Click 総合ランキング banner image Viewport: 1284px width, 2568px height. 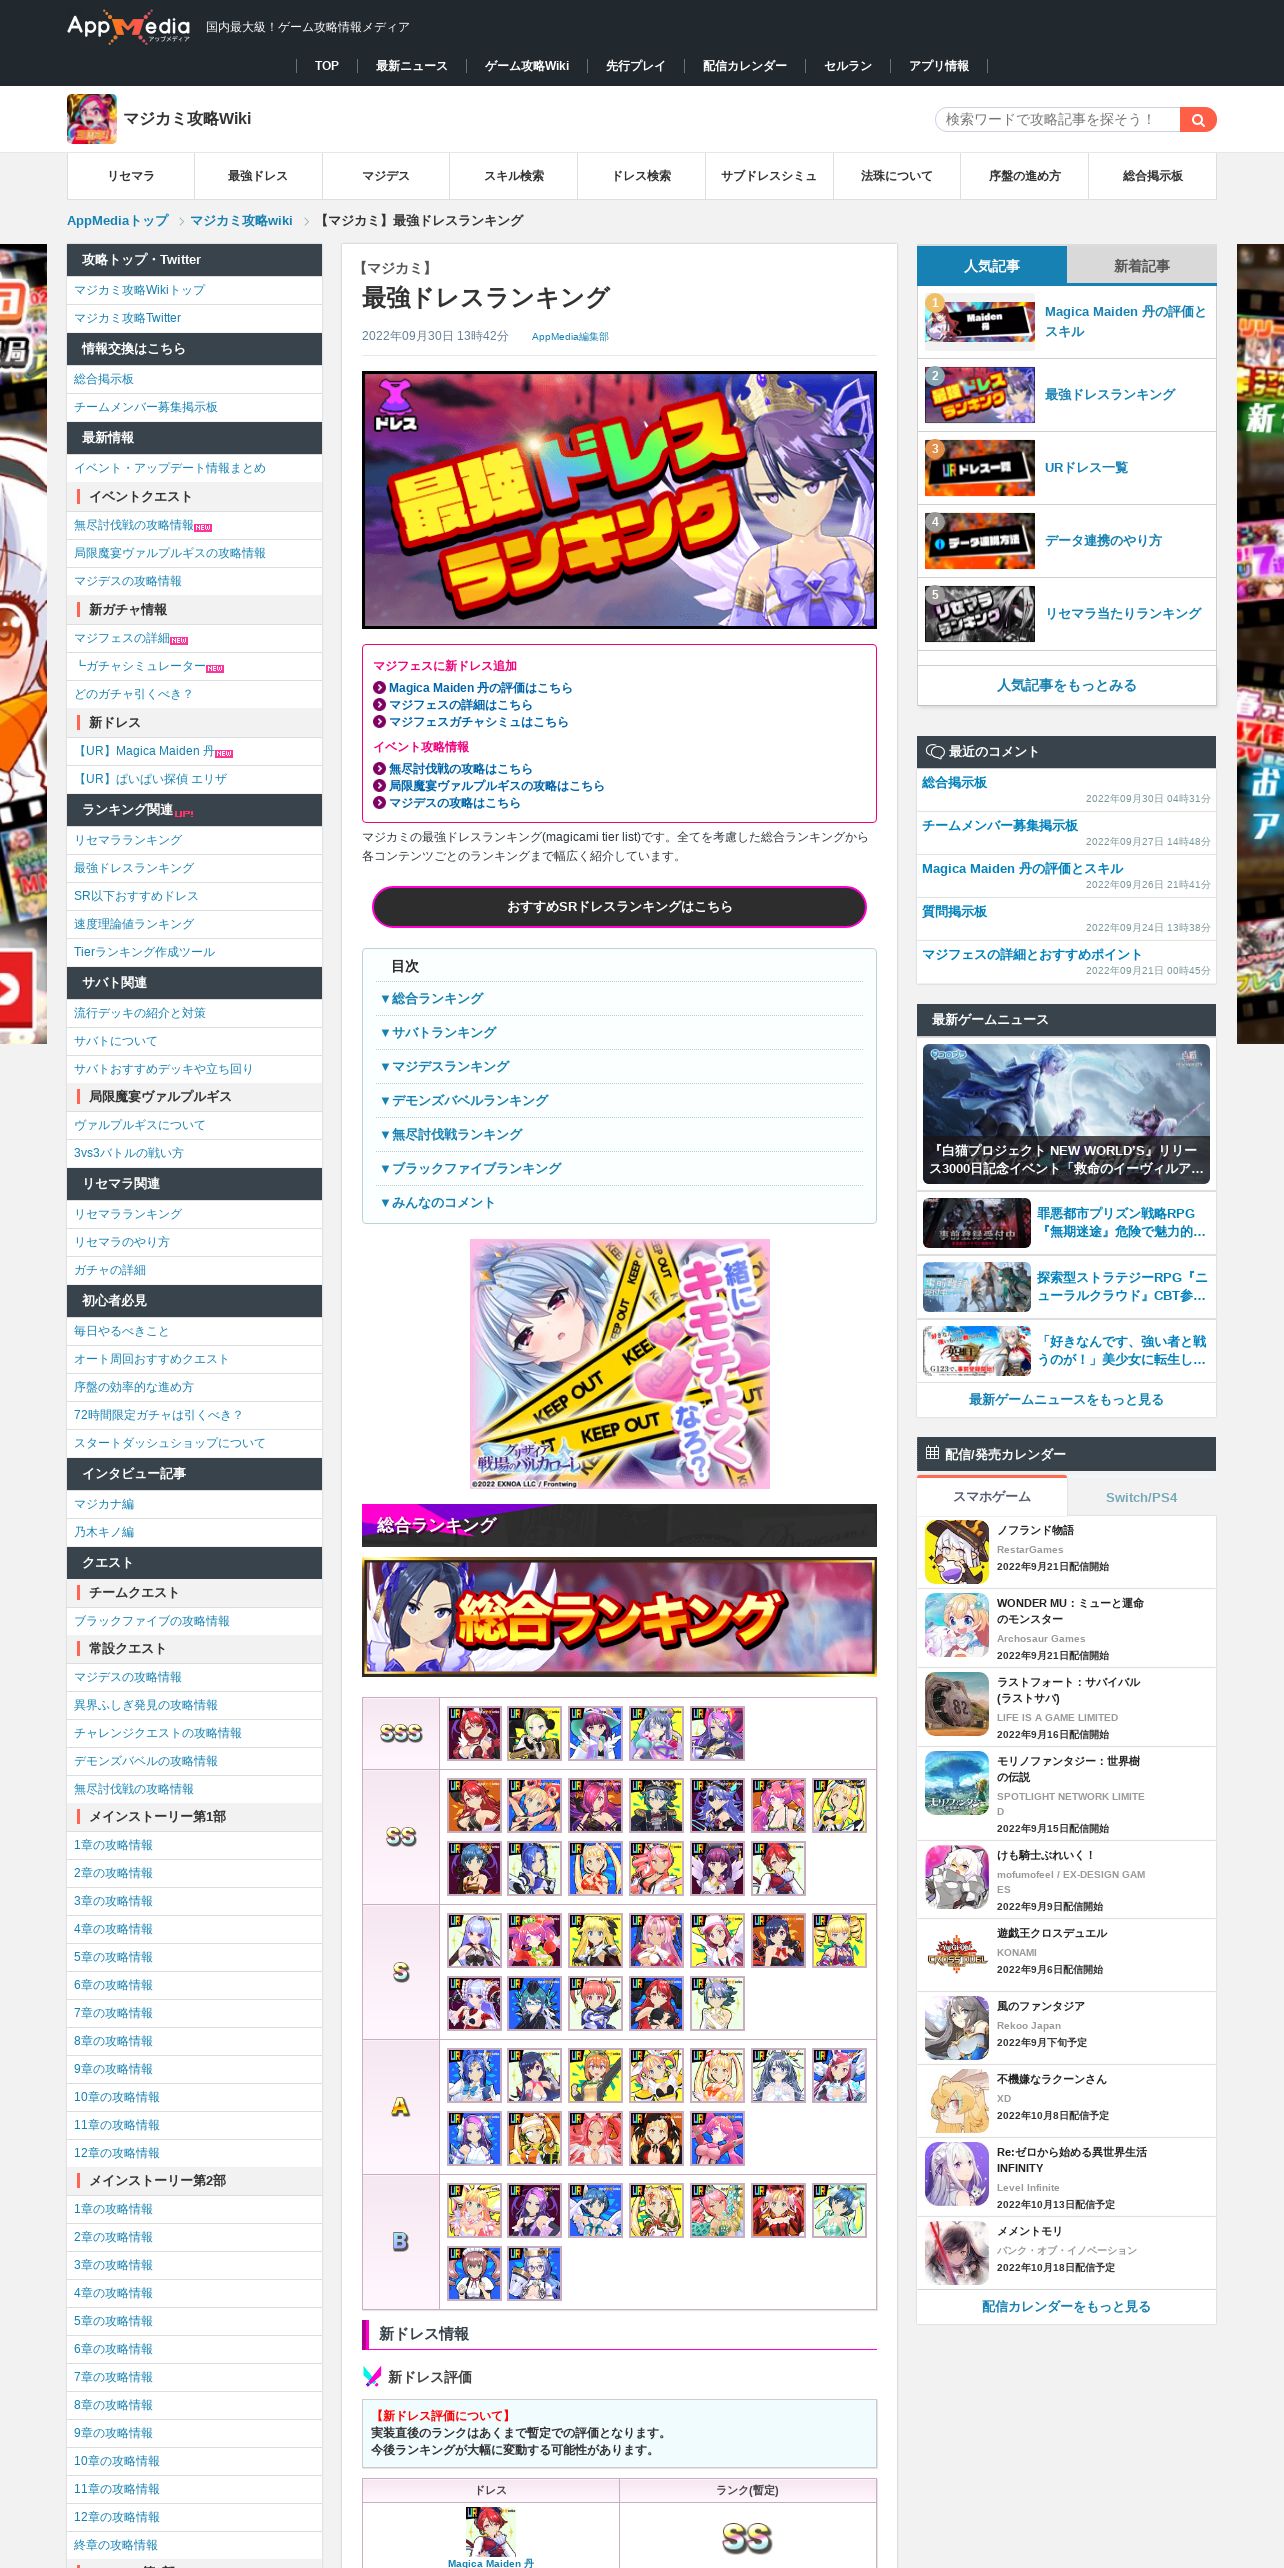(x=619, y=1617)
